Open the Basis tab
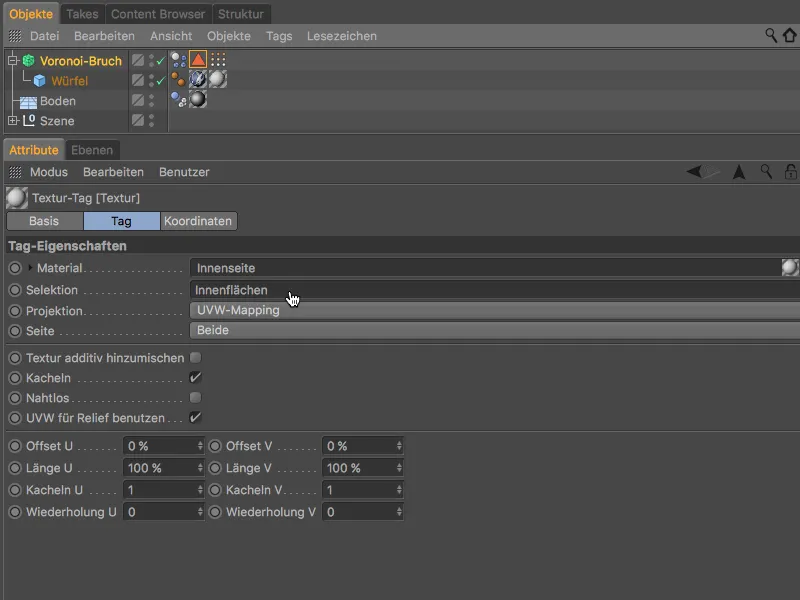The image size is (800, 600). (44, 221)
